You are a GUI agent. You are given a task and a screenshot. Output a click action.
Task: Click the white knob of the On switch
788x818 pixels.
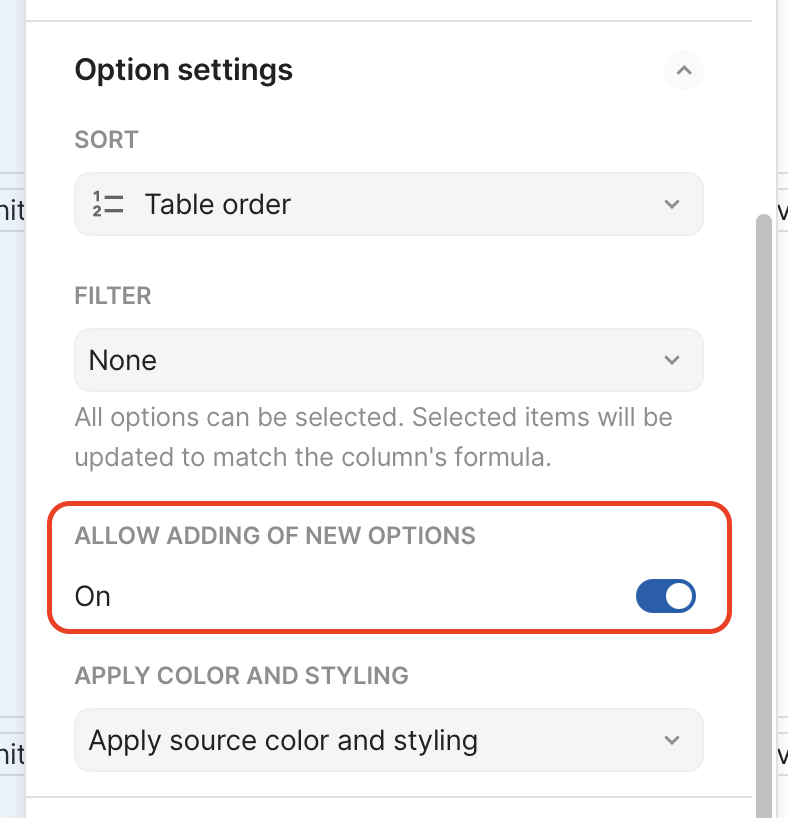[679, 596]
